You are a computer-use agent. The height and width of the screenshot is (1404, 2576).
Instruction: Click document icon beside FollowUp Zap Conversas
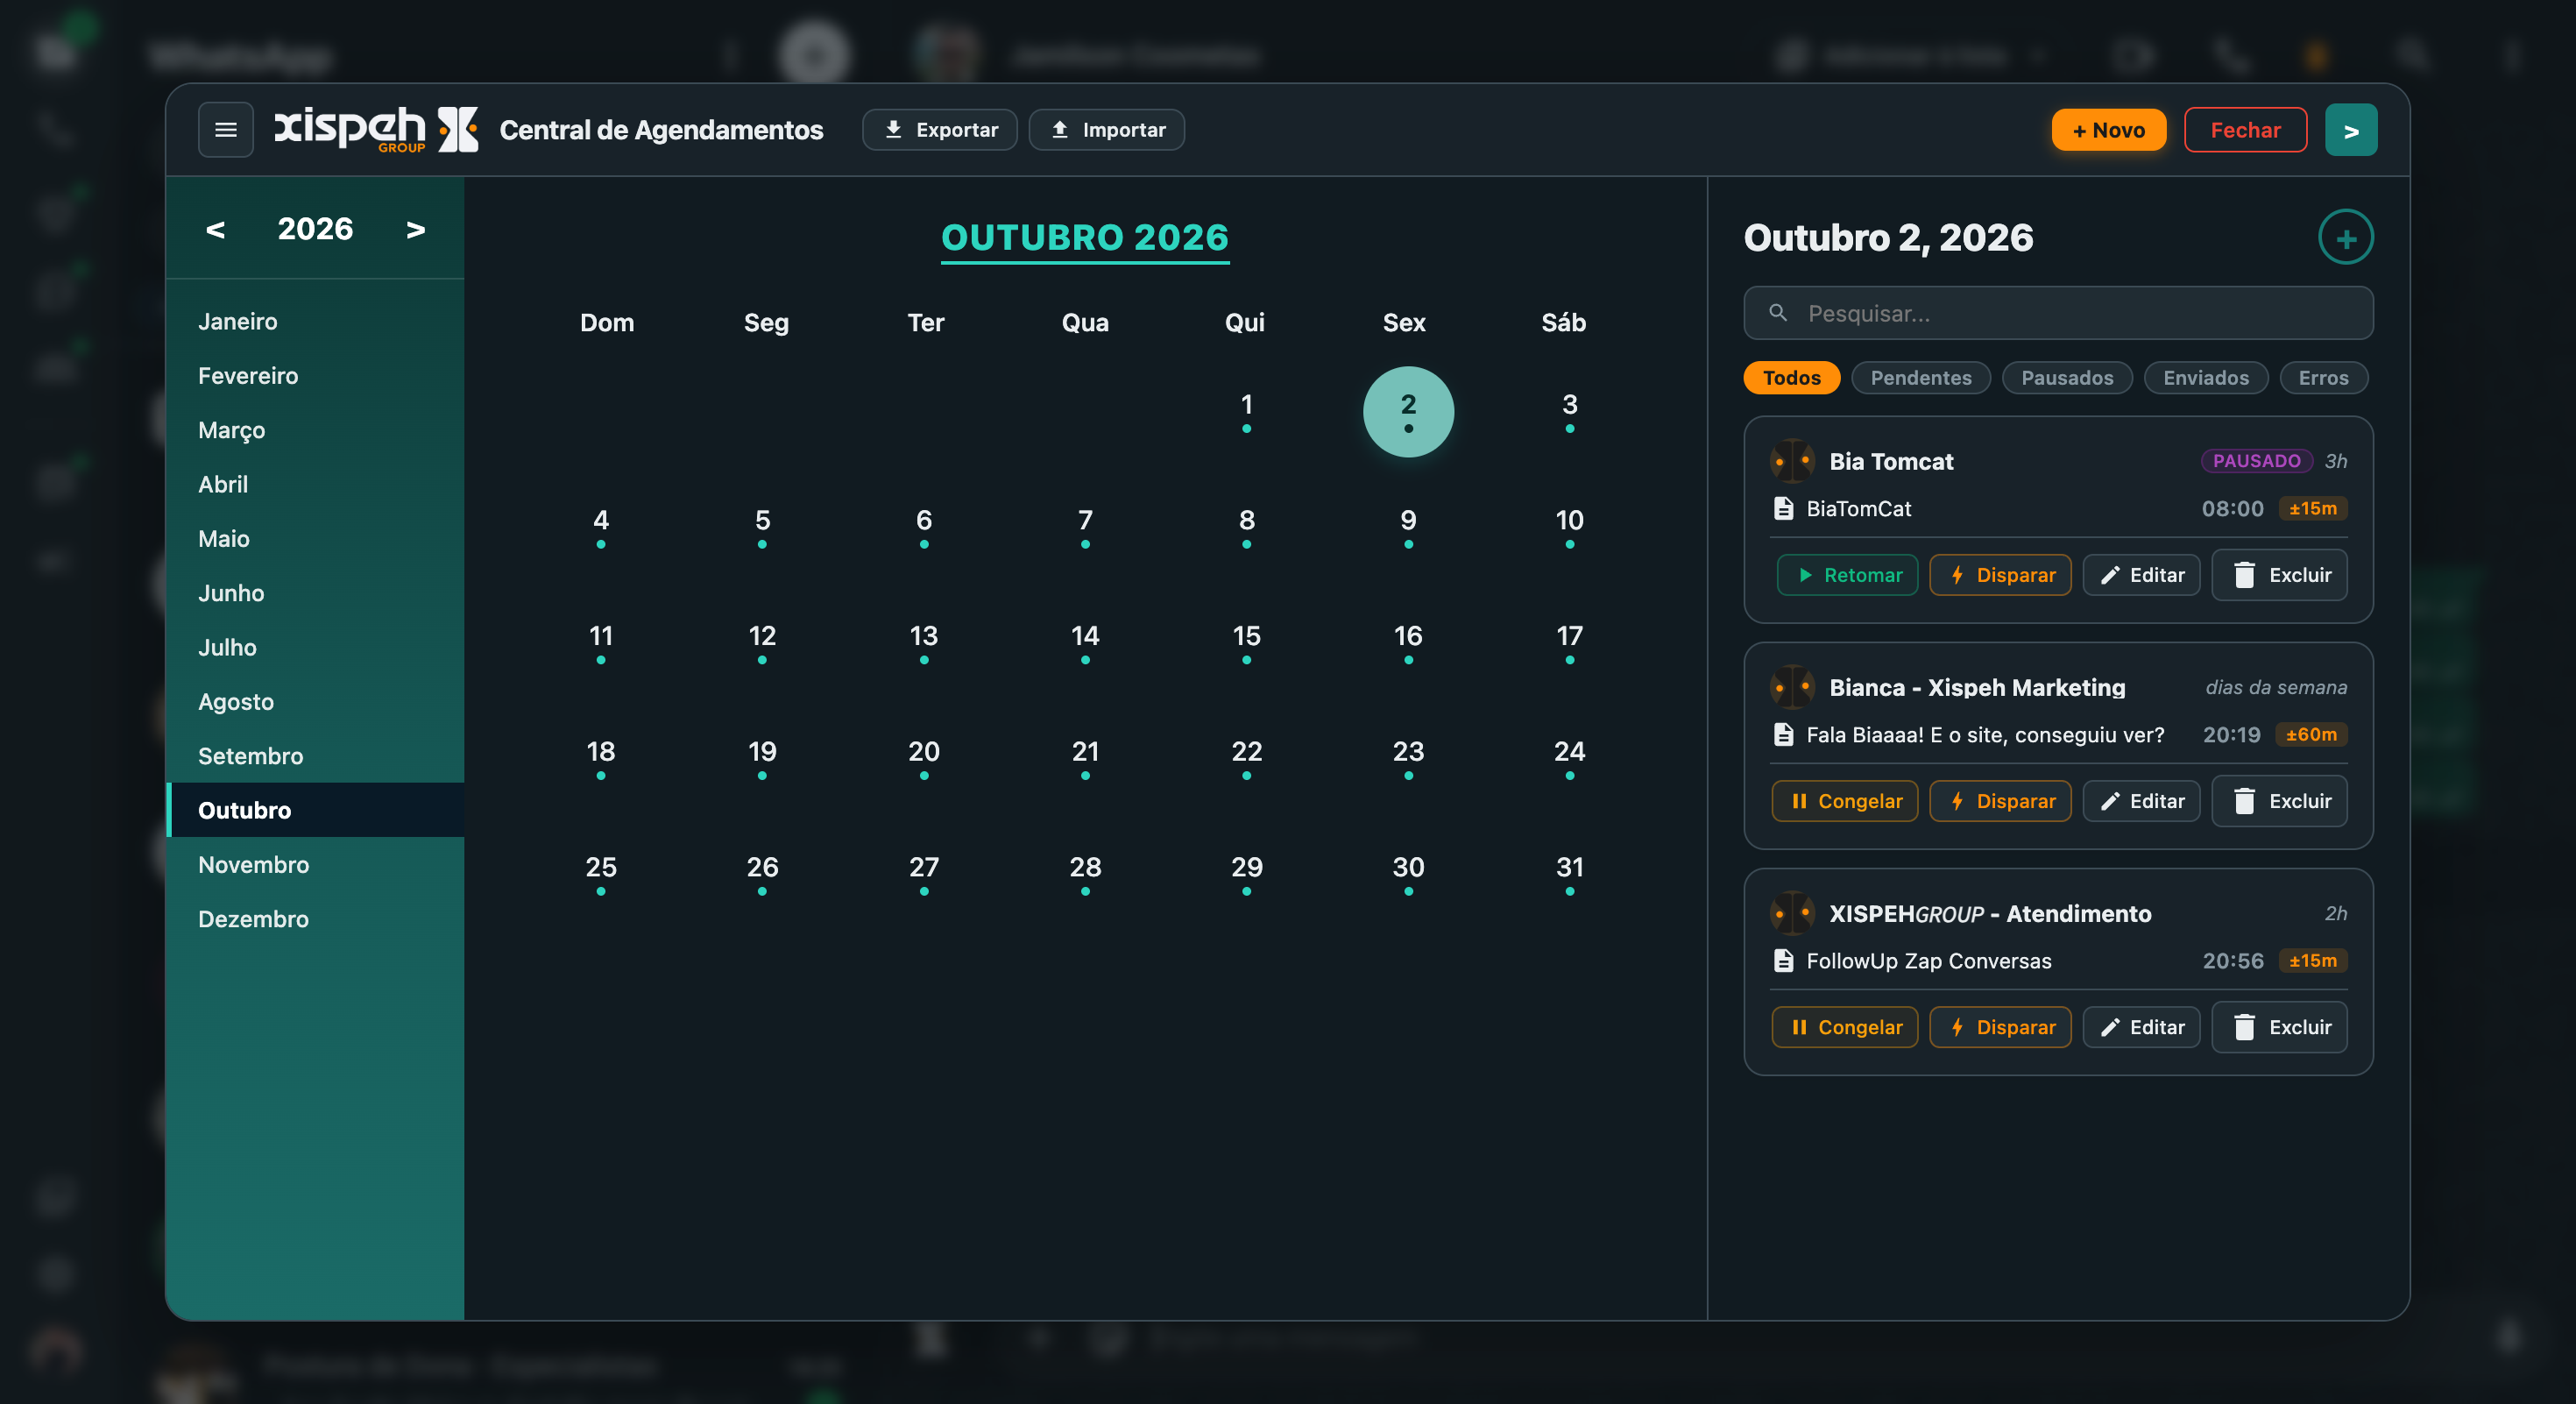tap(1783, 961)
